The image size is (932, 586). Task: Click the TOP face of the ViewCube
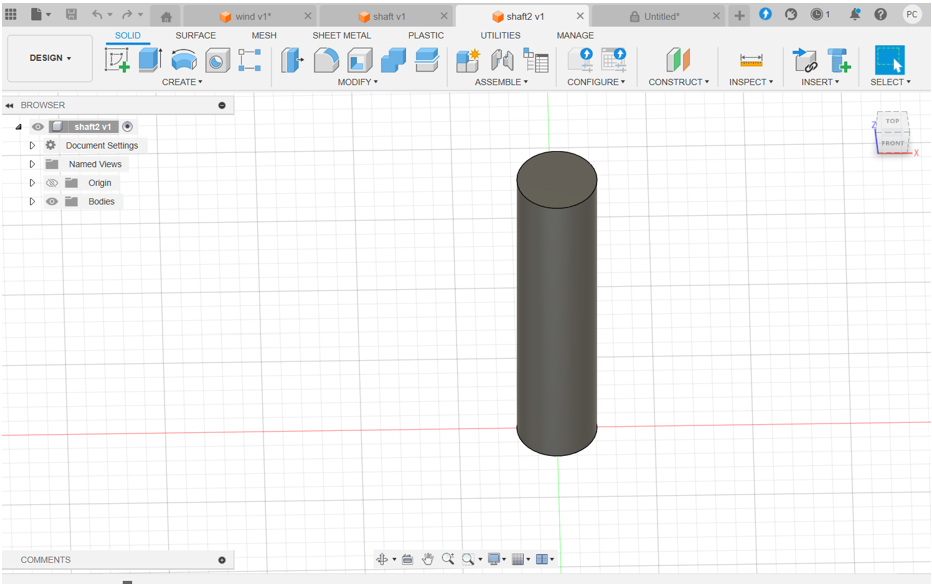pyautogui.click(x=892, y=121)
